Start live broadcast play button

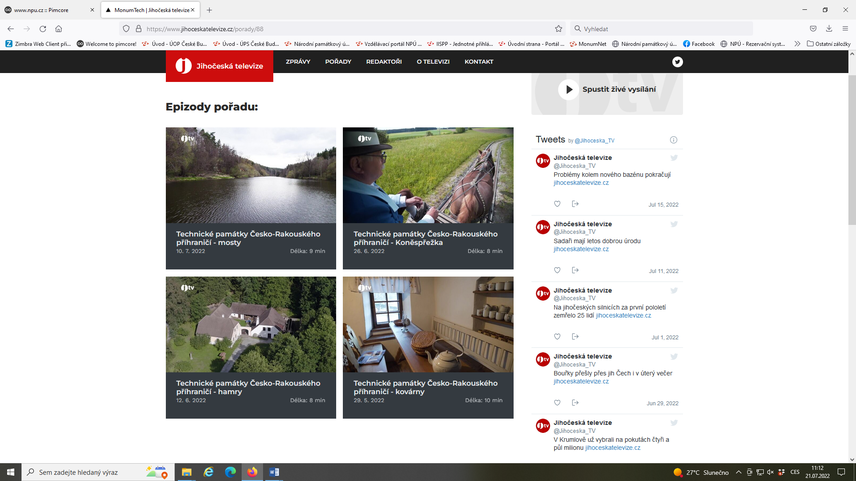point(568,90)
